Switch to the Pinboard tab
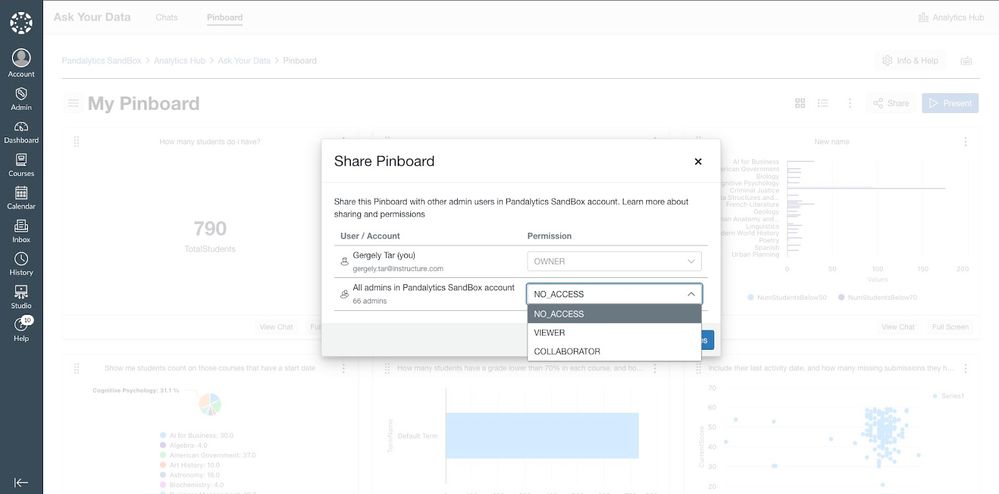 tap(225, 17)
